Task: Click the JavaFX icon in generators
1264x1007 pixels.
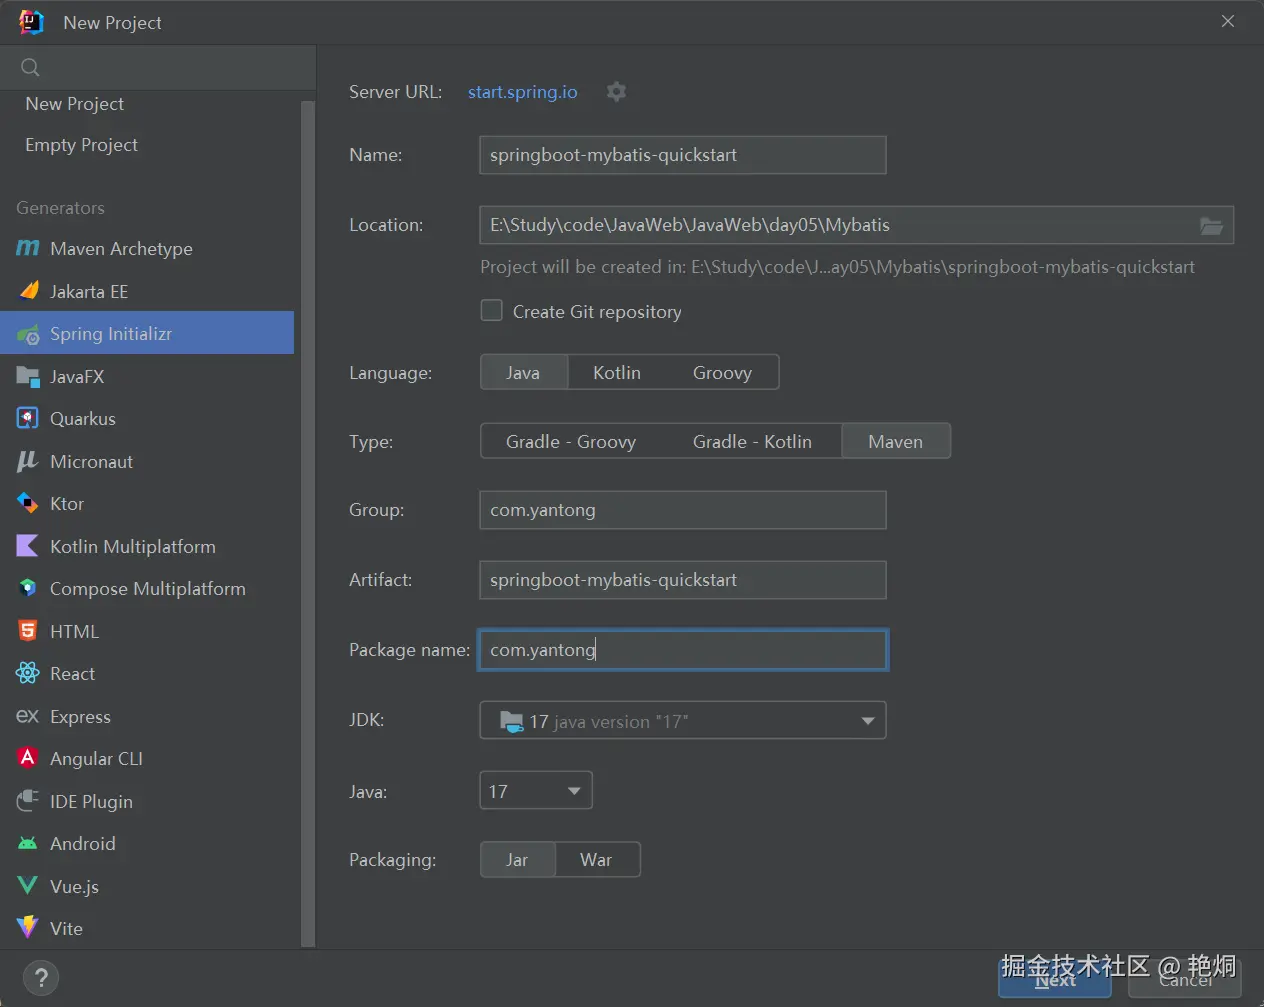Action: 28,377
